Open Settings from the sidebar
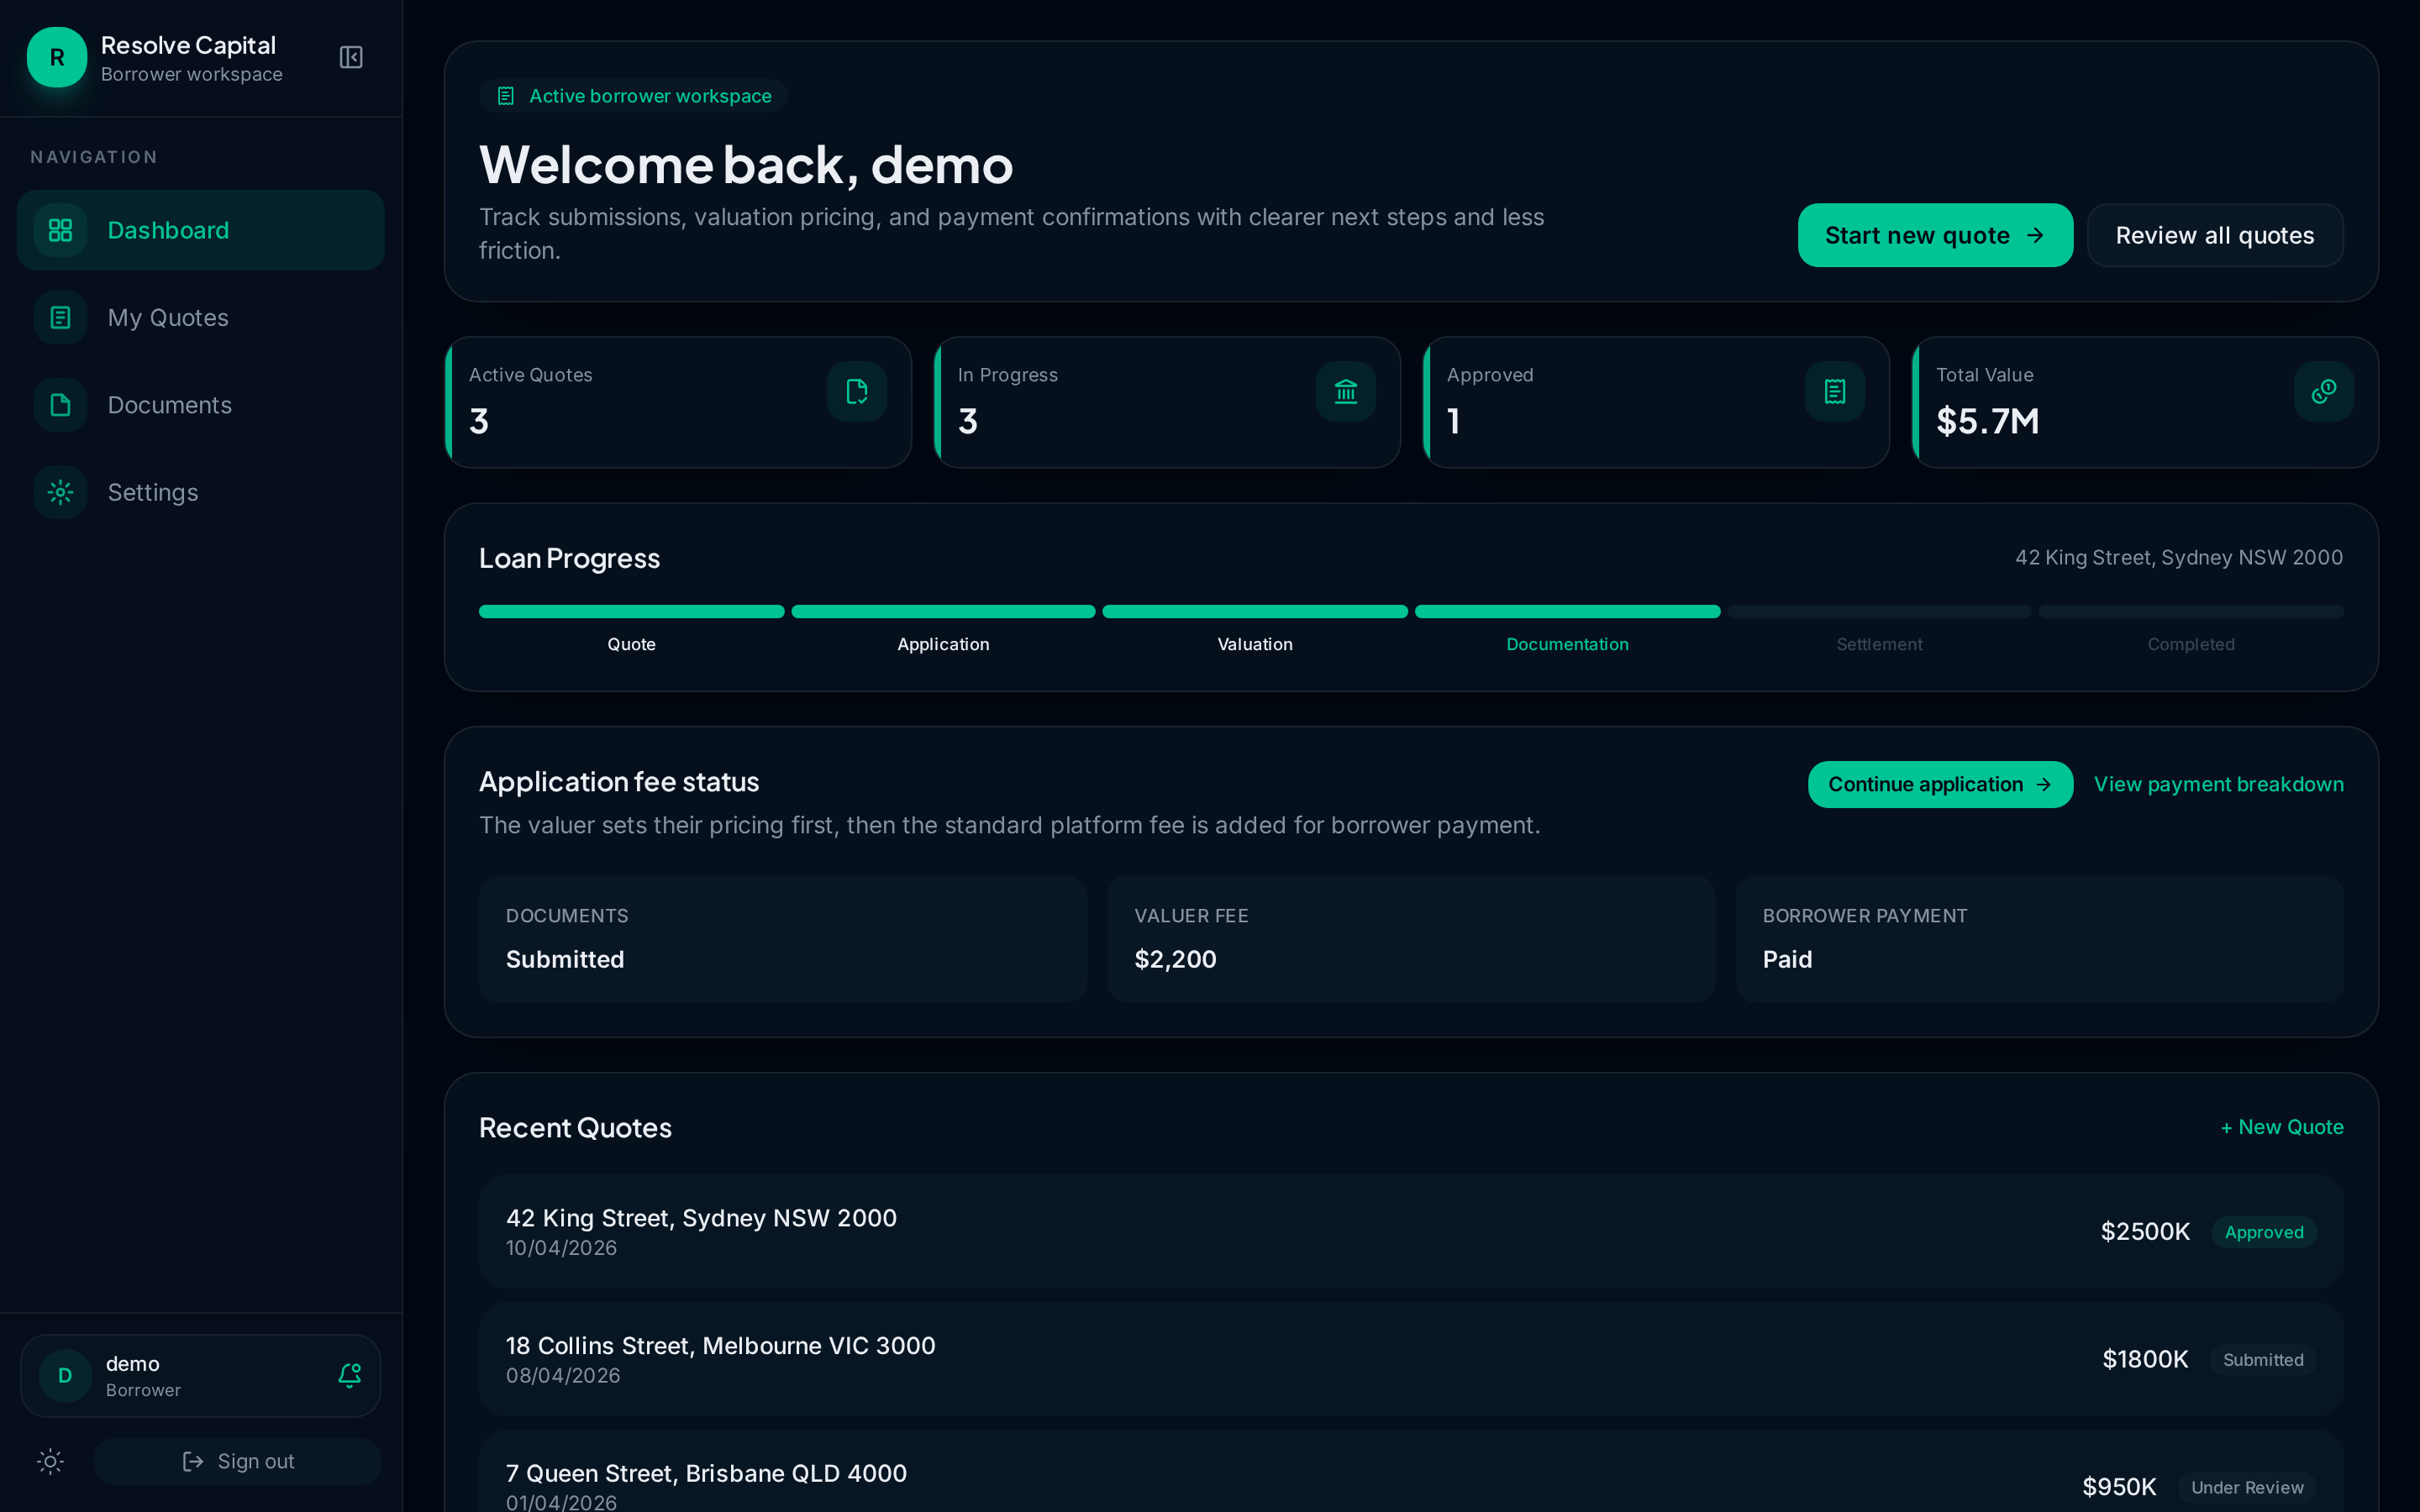The image size is (2420, 1512). pyautogui.click(x=201, y=492)
